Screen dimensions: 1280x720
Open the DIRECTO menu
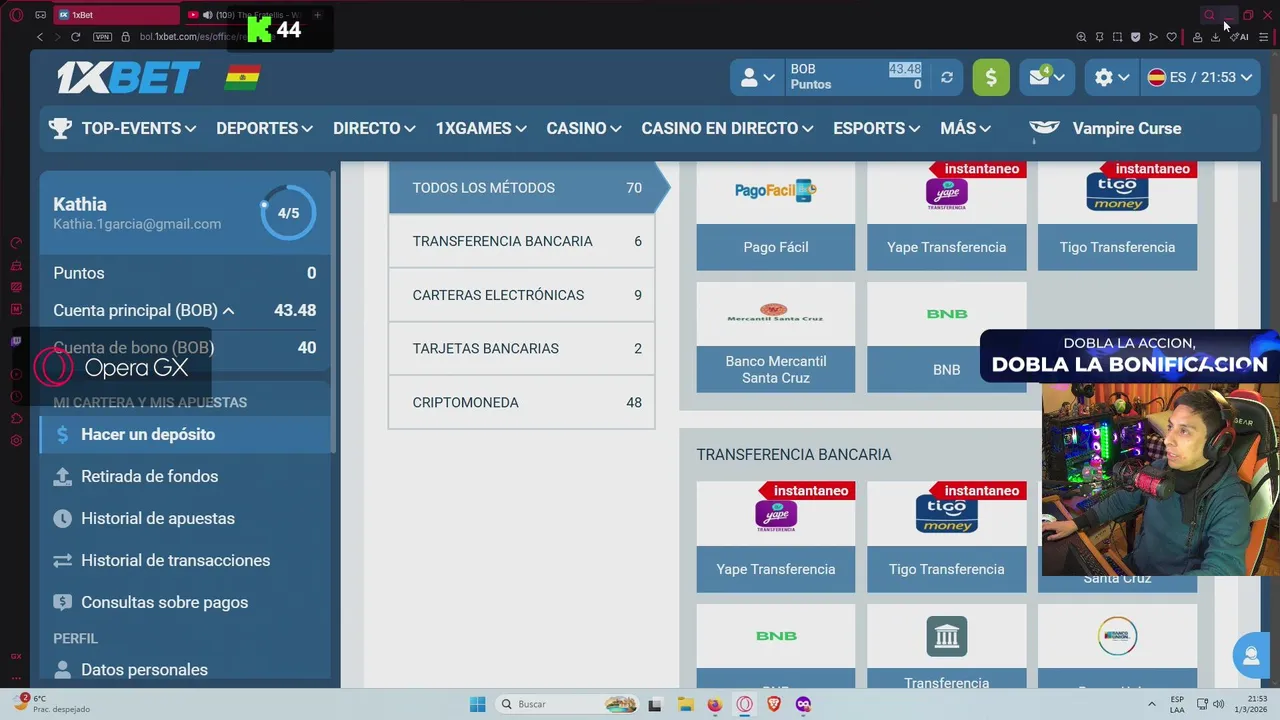(x=374, y=128)
